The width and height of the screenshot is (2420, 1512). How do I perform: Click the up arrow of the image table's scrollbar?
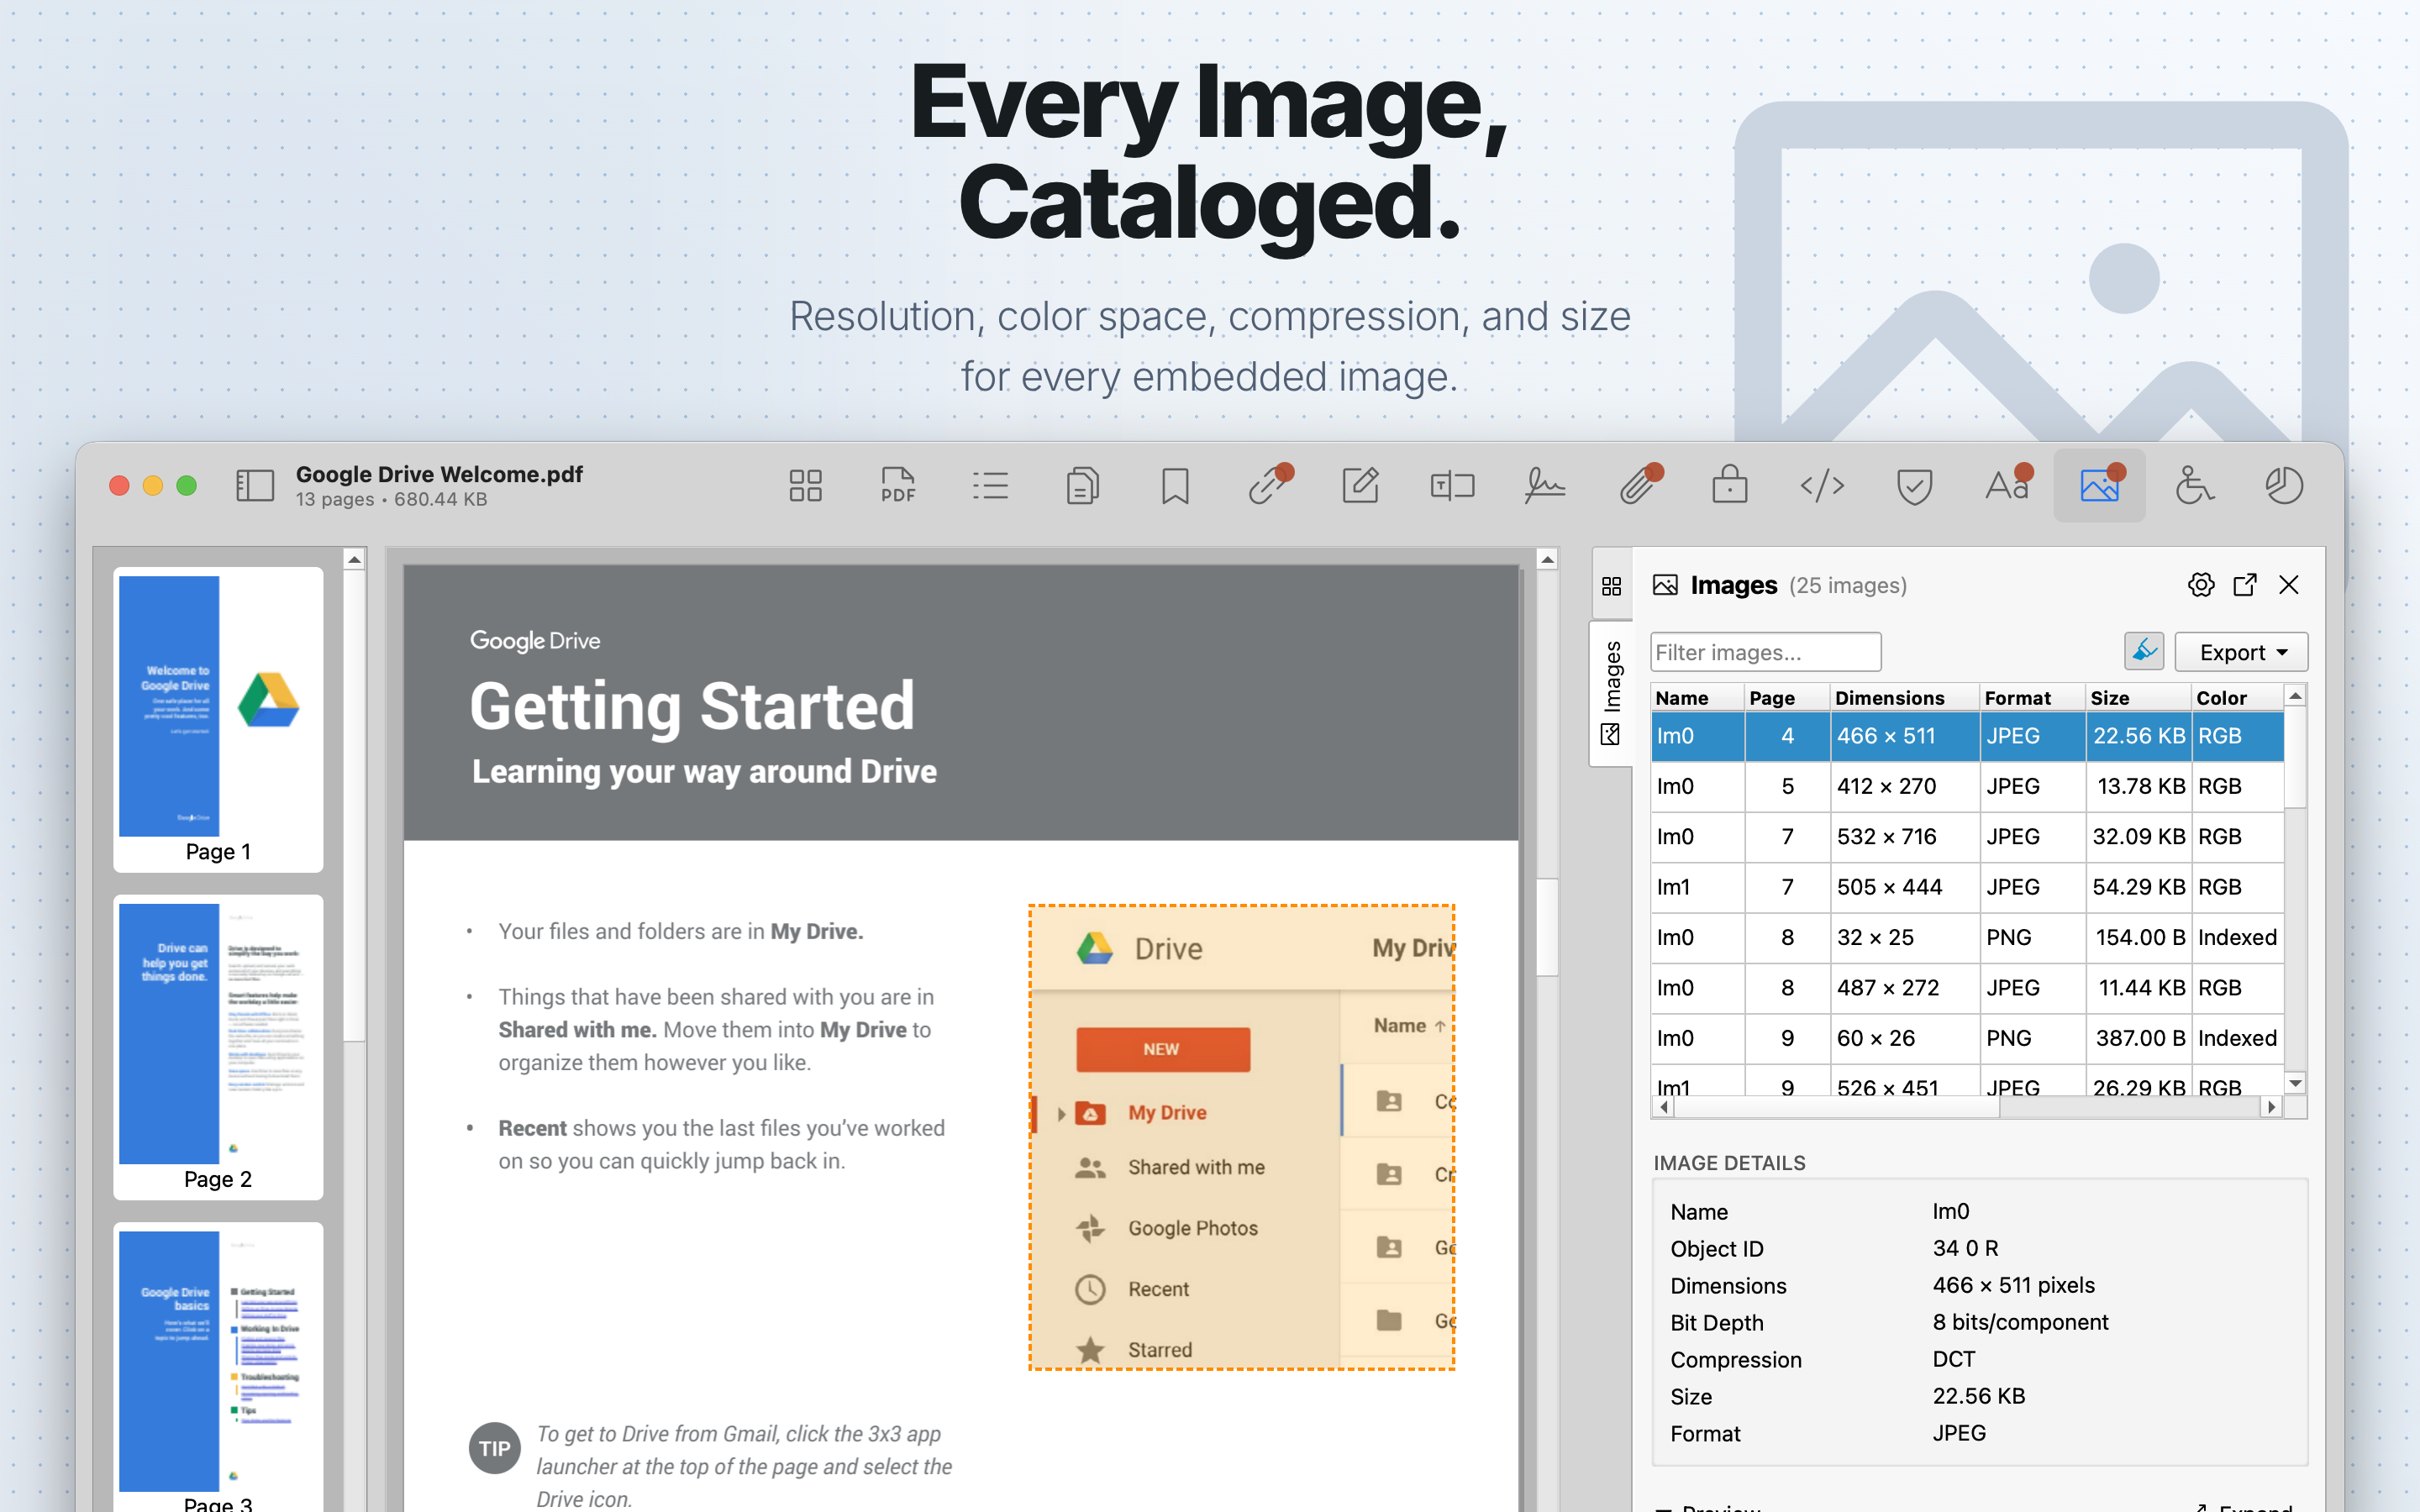tap(2296, 696)
